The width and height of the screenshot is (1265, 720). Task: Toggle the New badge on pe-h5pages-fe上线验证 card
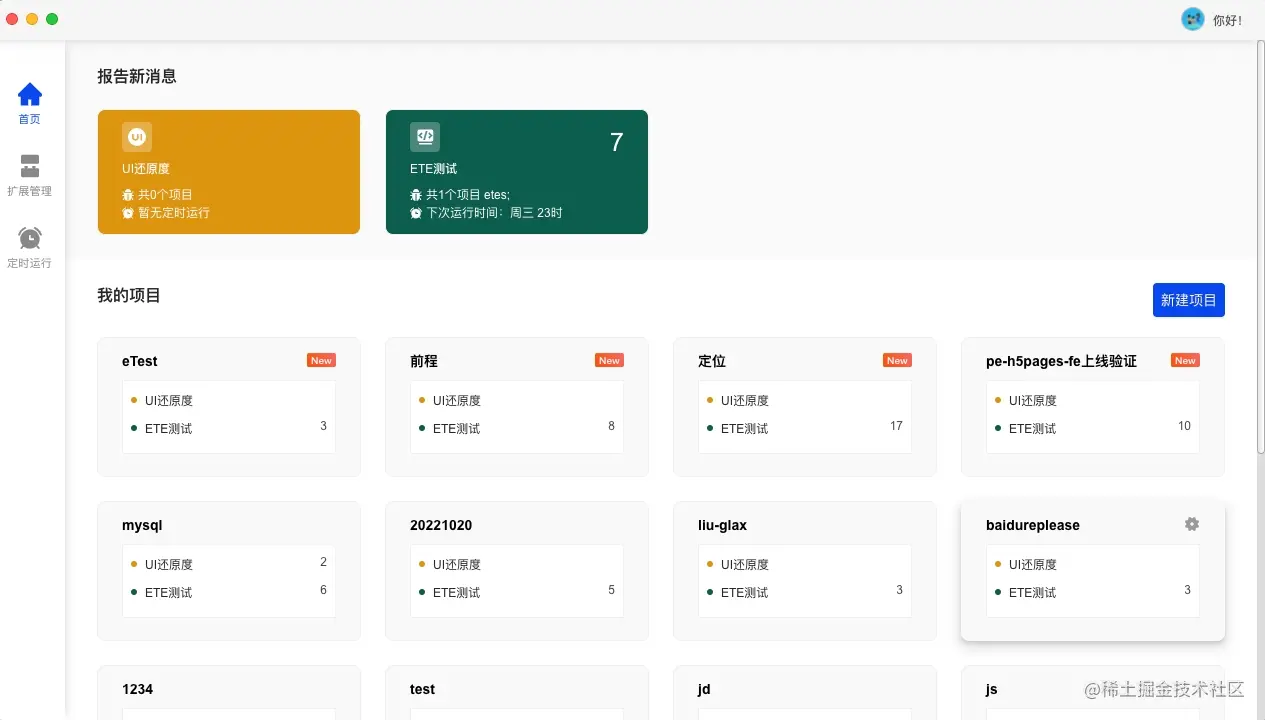click(x=1184, y=360)
